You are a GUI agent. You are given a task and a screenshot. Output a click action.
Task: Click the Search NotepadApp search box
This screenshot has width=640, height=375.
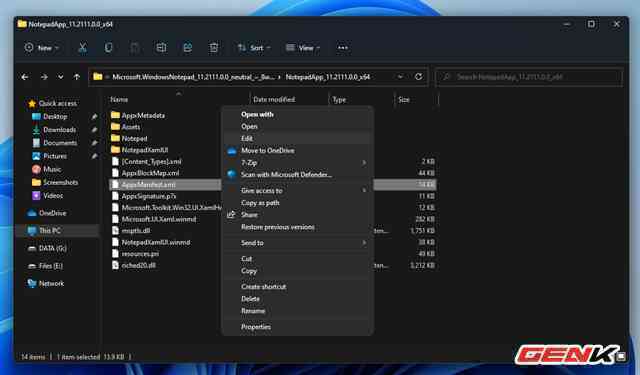[529, 77]
